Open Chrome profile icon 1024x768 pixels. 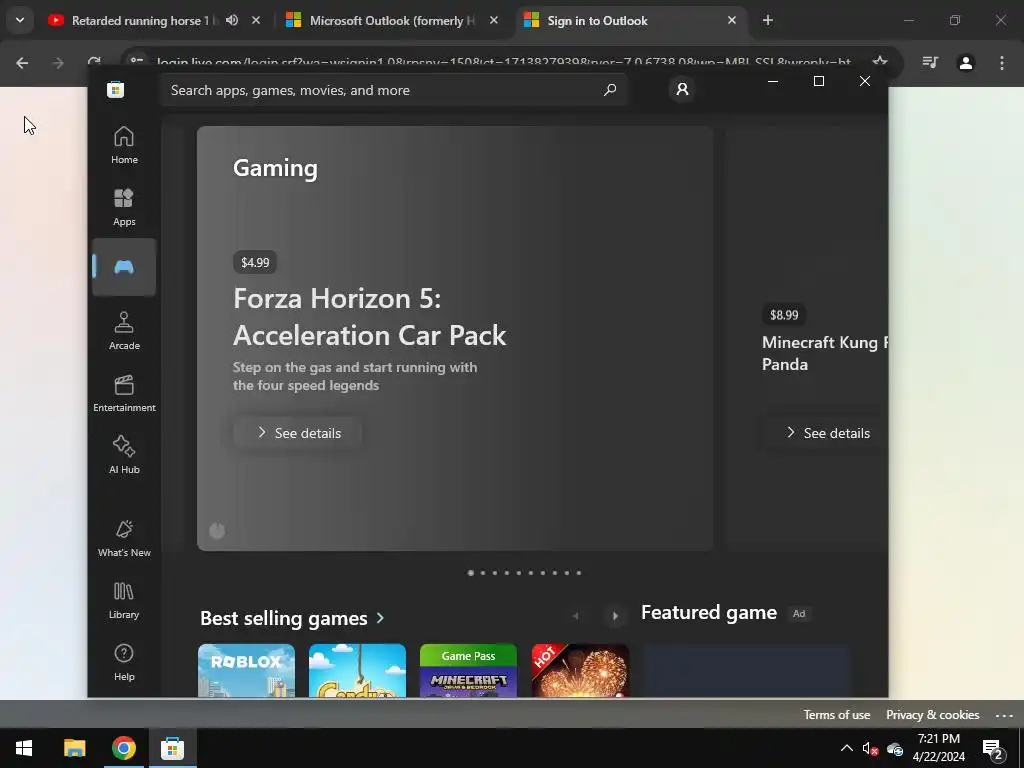click(965, 63)
